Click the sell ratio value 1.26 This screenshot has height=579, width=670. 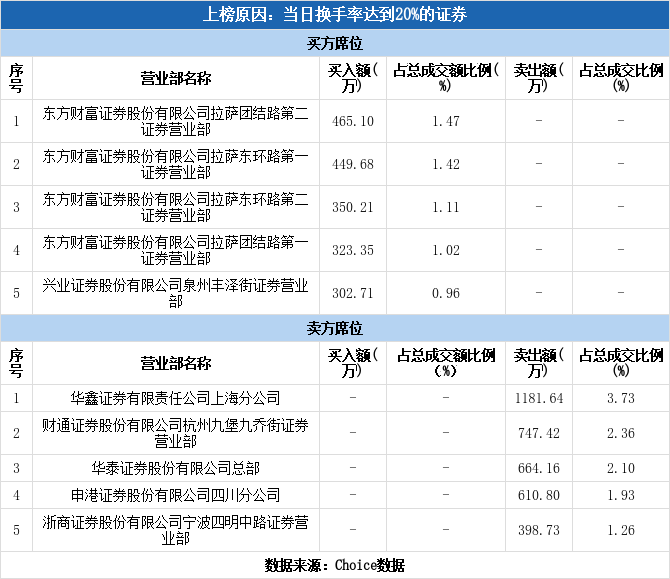pyautogui.click(x=621, y=530)
